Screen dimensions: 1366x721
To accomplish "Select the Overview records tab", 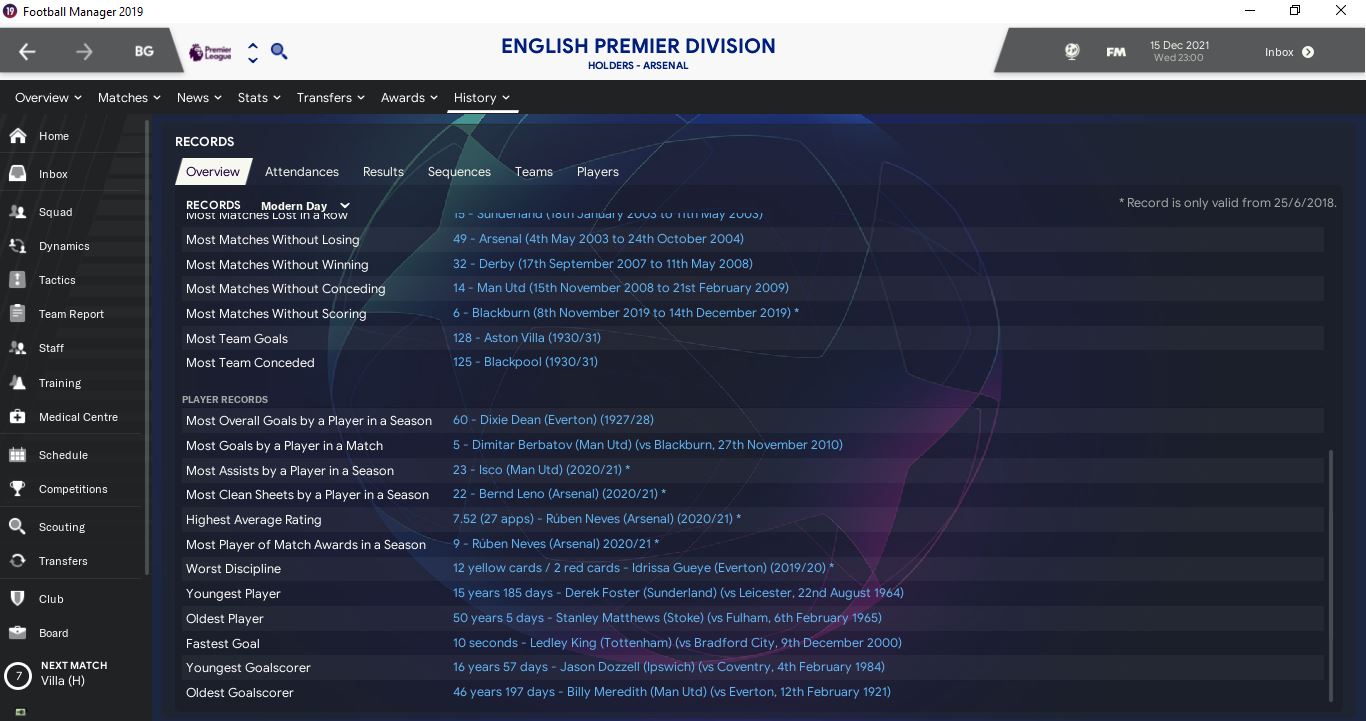I will pos(213,171).
